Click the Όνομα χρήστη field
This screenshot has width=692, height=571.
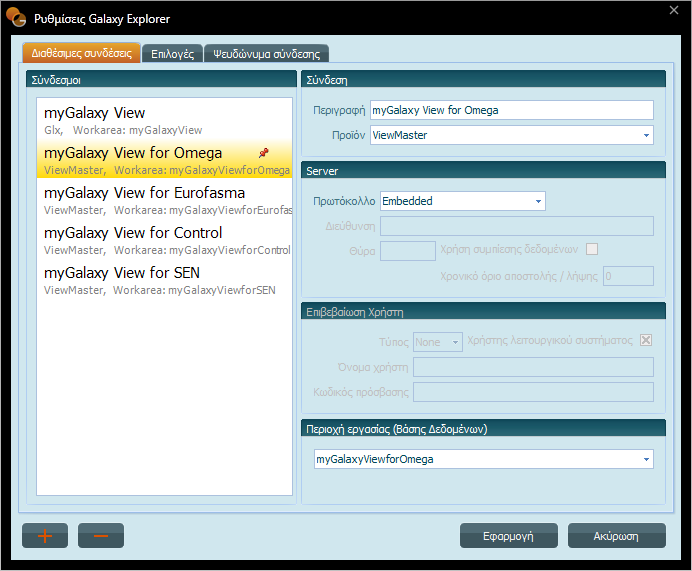point(533,367)
